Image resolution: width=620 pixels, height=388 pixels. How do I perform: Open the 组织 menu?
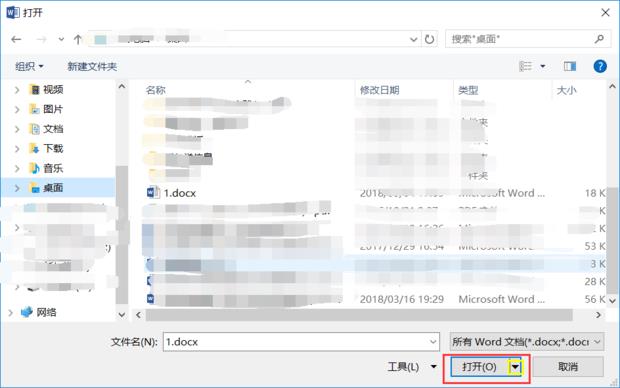(x=29, y=66)
